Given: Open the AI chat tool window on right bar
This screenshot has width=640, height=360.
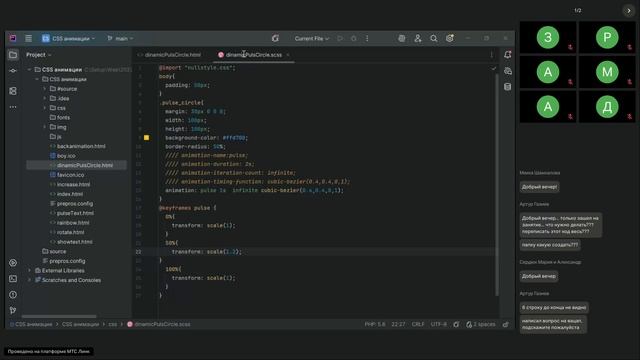Looking at the screenshot, I should tap(507, 71).
